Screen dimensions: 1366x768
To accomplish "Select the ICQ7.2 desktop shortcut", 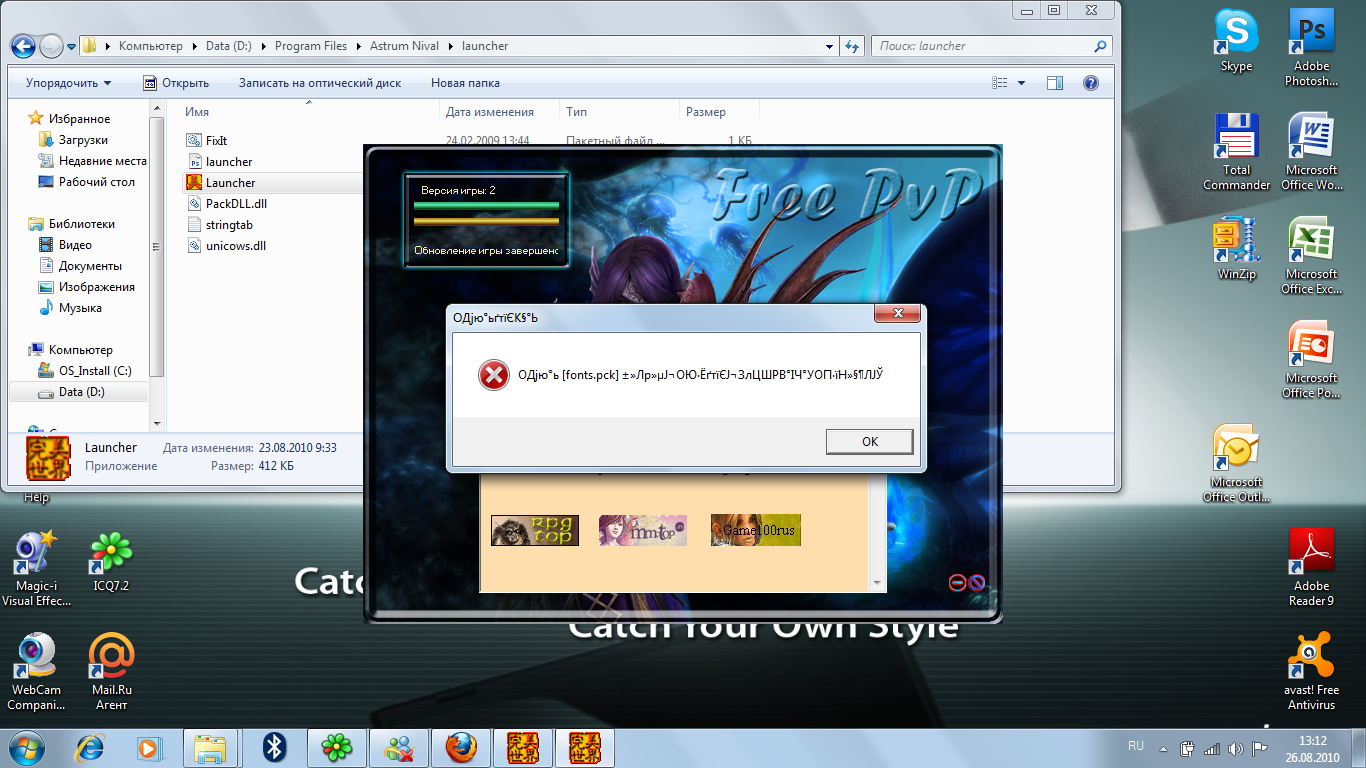I will [x=111, y=561].
